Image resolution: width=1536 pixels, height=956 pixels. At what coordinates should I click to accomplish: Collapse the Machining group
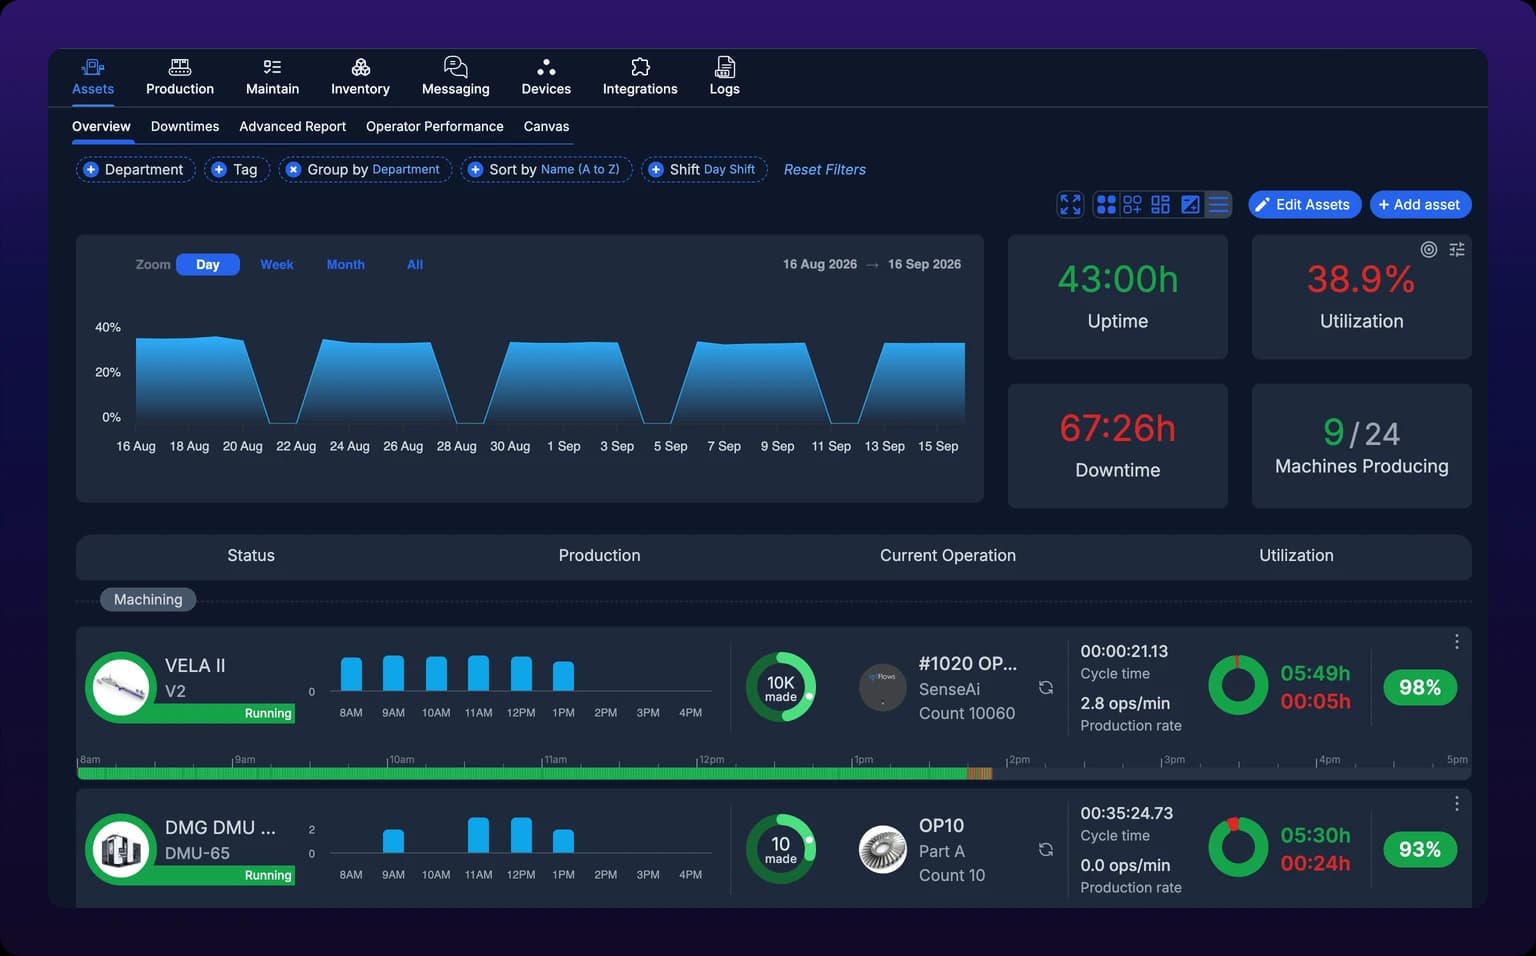click(x=148, y=599)
